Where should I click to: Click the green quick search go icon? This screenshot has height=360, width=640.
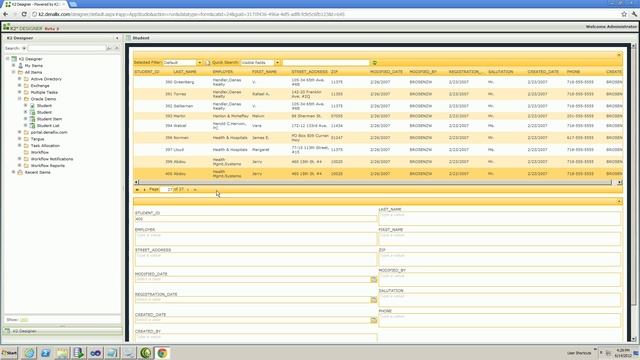click(x=375, y=62)
